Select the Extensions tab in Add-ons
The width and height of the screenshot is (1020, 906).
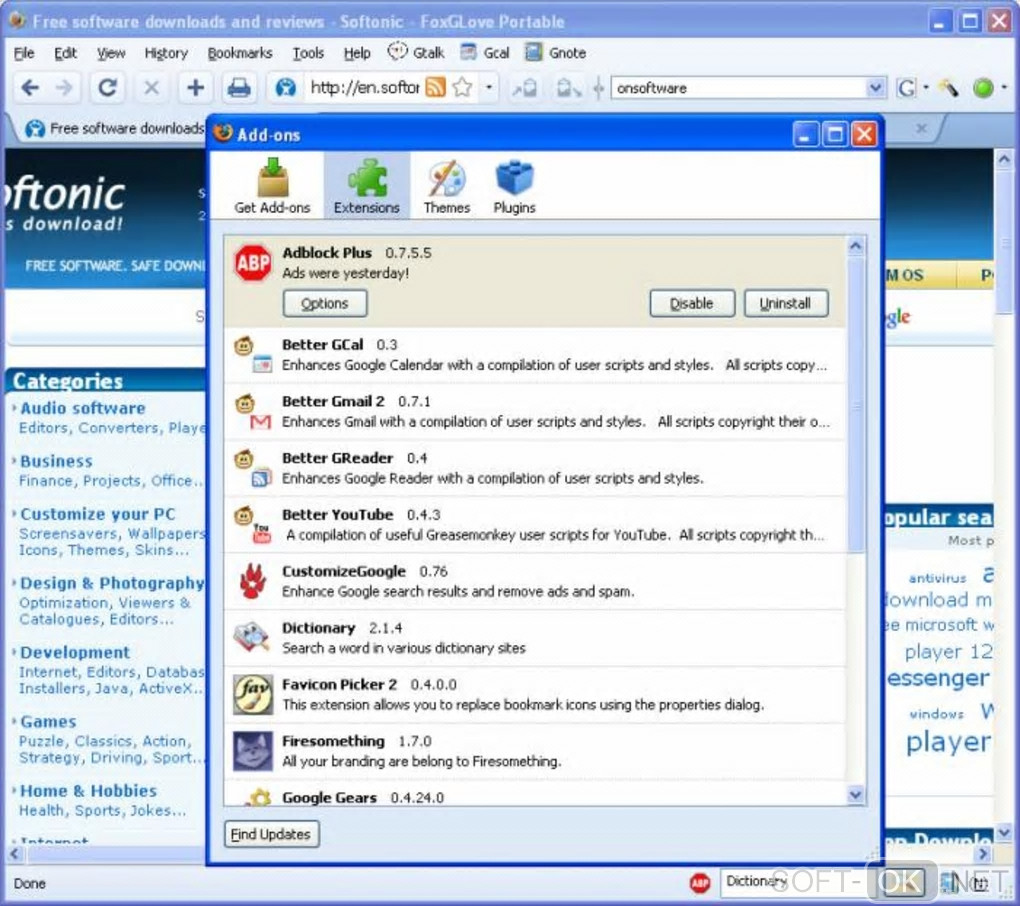[x=367, y=186]
